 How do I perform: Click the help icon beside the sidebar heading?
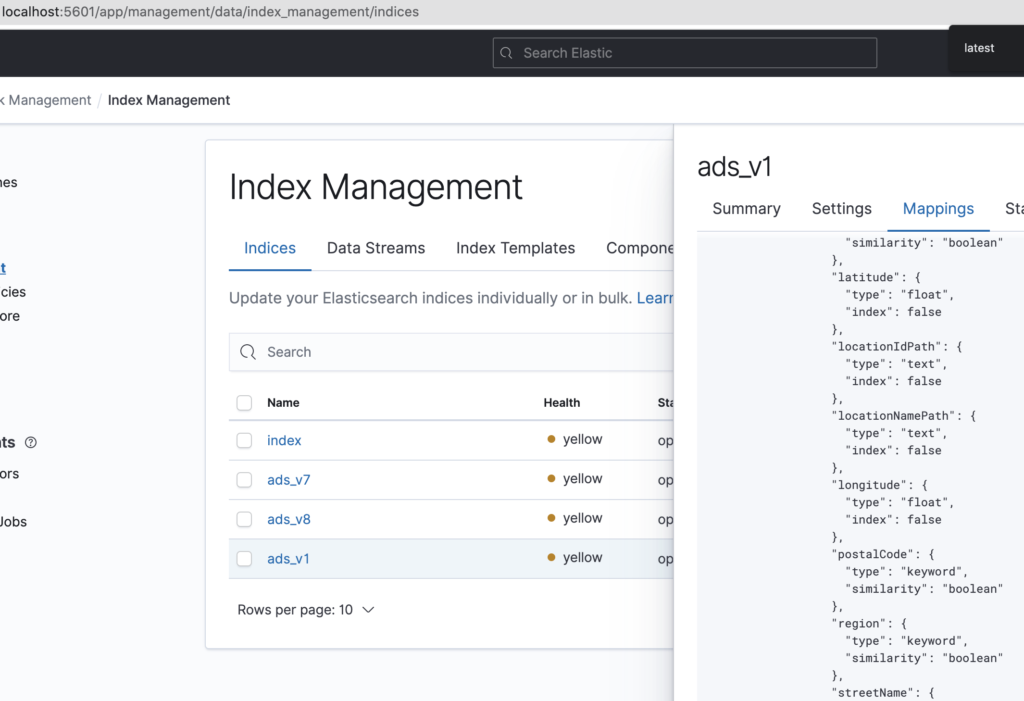[31, 442]
